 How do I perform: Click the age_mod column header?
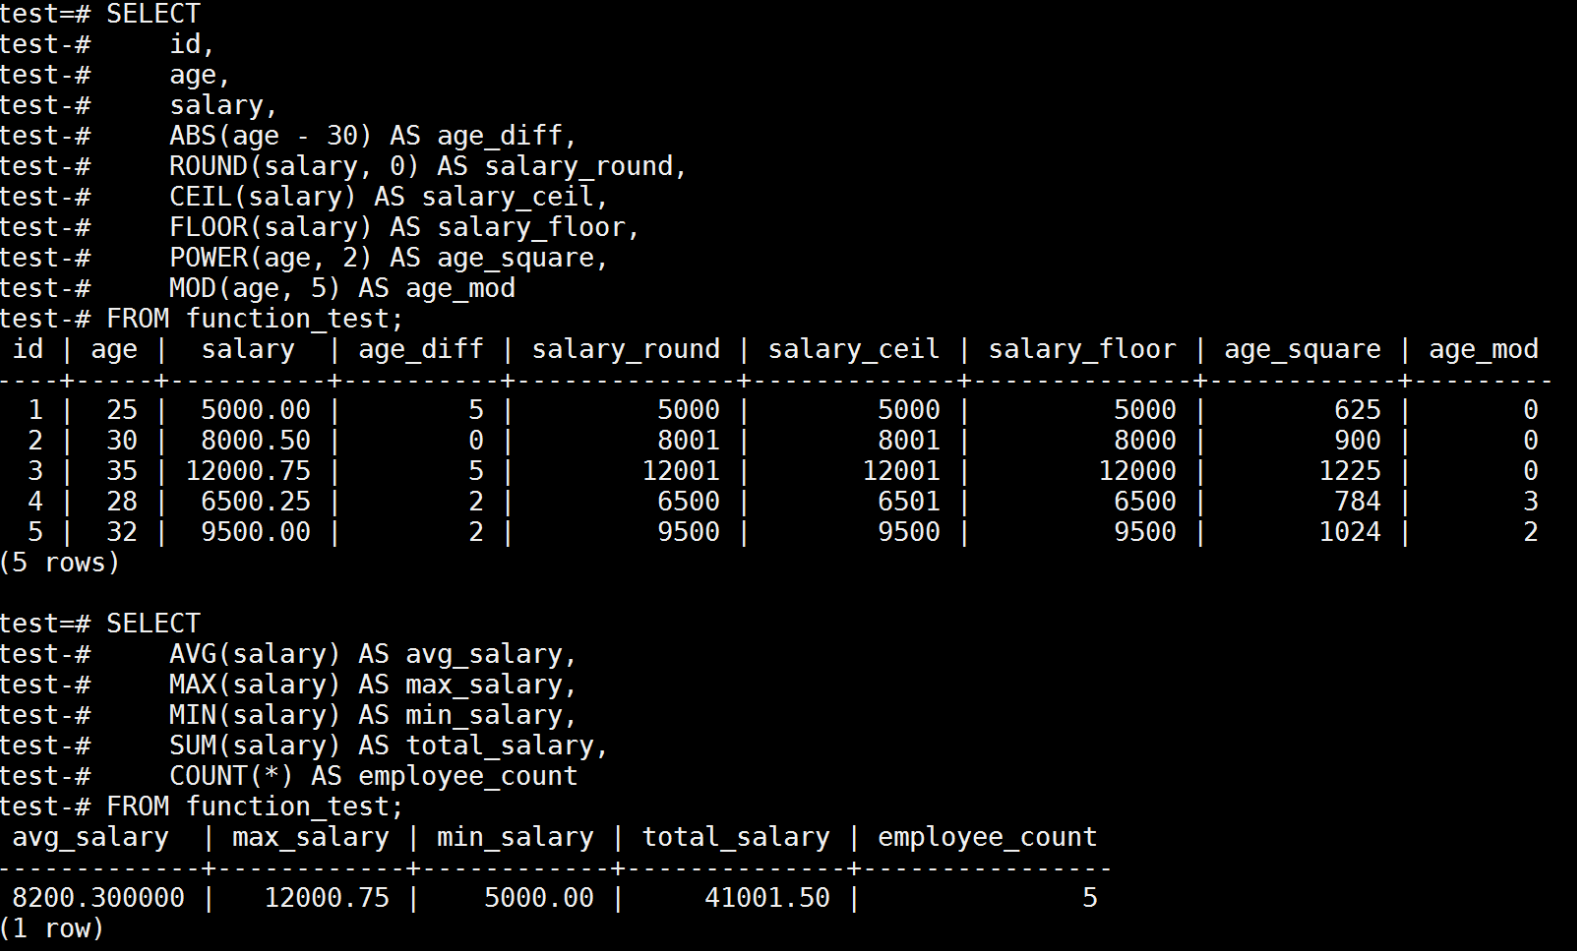(1483, 349)
